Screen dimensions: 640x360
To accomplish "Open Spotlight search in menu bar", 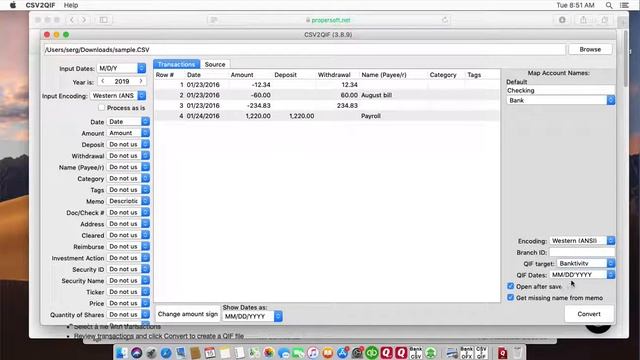I will click(x=609, y=5).
